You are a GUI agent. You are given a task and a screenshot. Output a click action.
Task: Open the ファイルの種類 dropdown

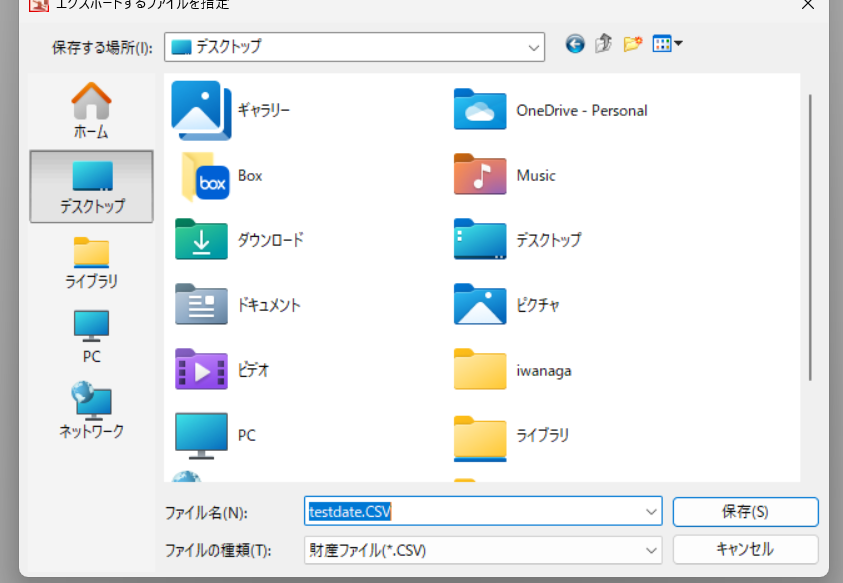click(650, 549)
